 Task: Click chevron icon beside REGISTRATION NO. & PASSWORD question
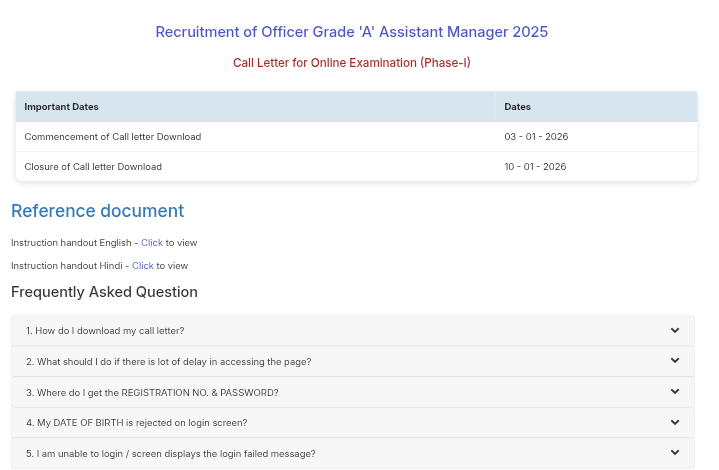675,392
